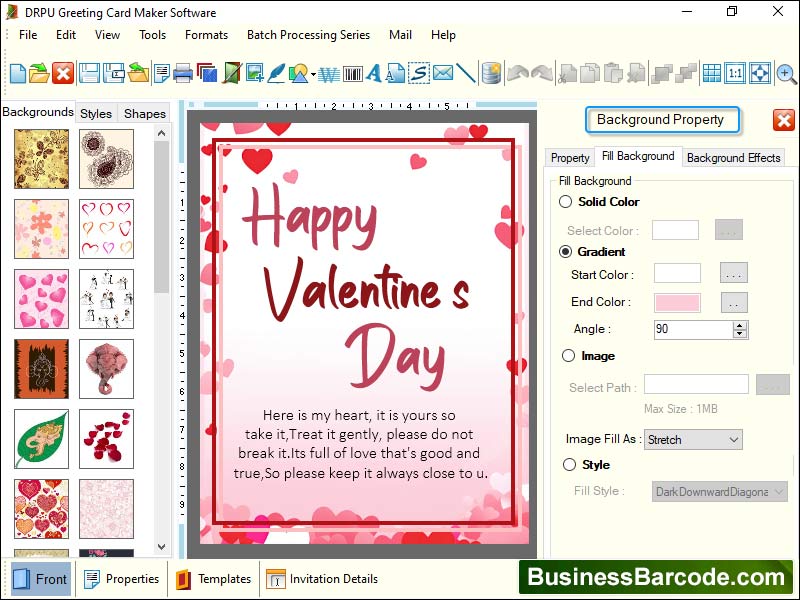Image resolution: width=800 pixels, height=600 pixels.
Task: Select Solid Color fill background
Action: click(x=566, y=201)
